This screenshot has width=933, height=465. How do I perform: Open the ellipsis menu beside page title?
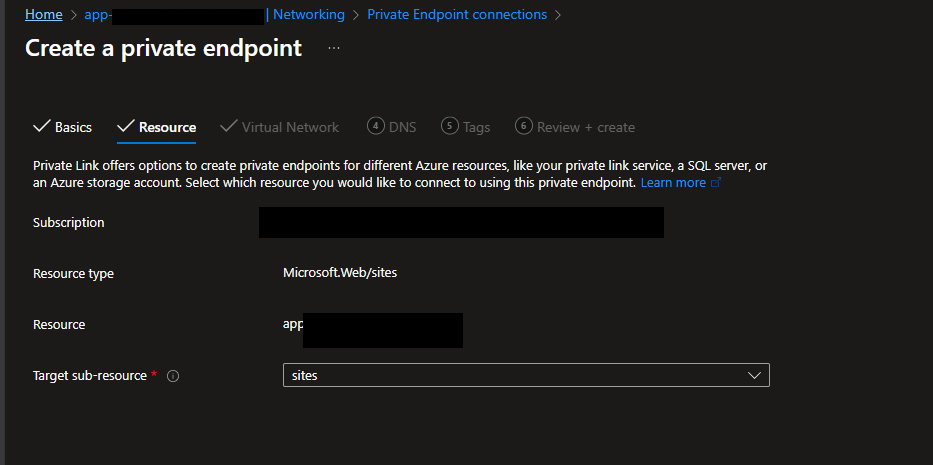point(334,48)
